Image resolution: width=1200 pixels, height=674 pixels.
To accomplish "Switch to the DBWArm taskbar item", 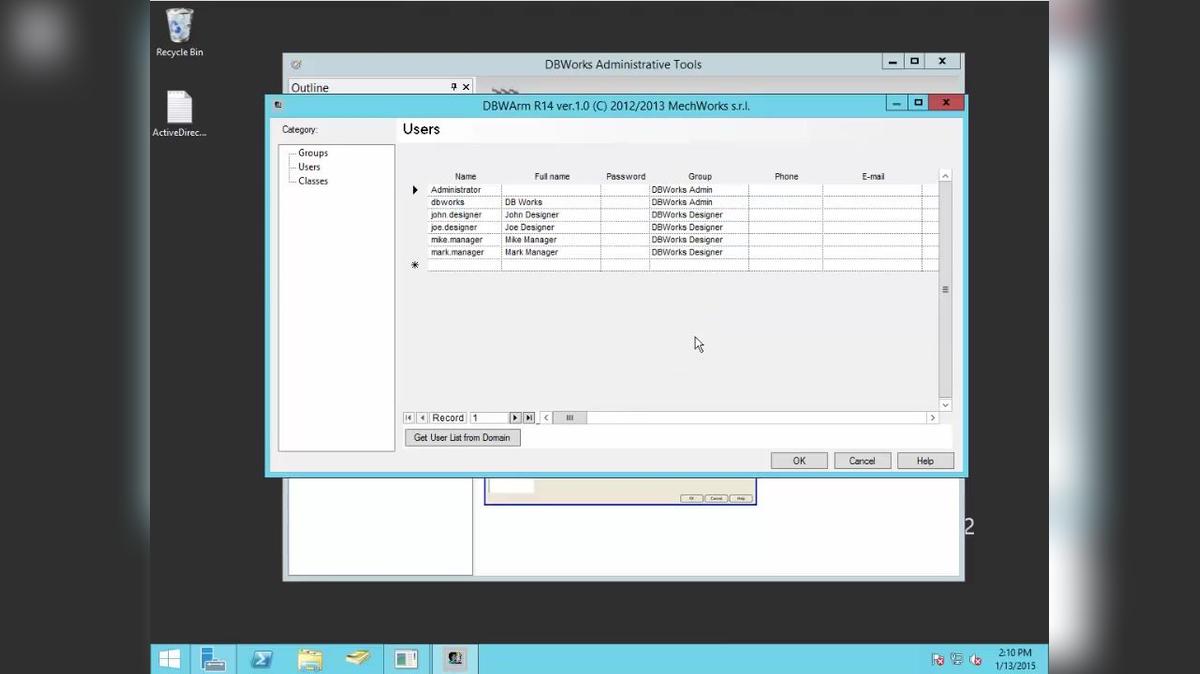I will tap(456, 659).
